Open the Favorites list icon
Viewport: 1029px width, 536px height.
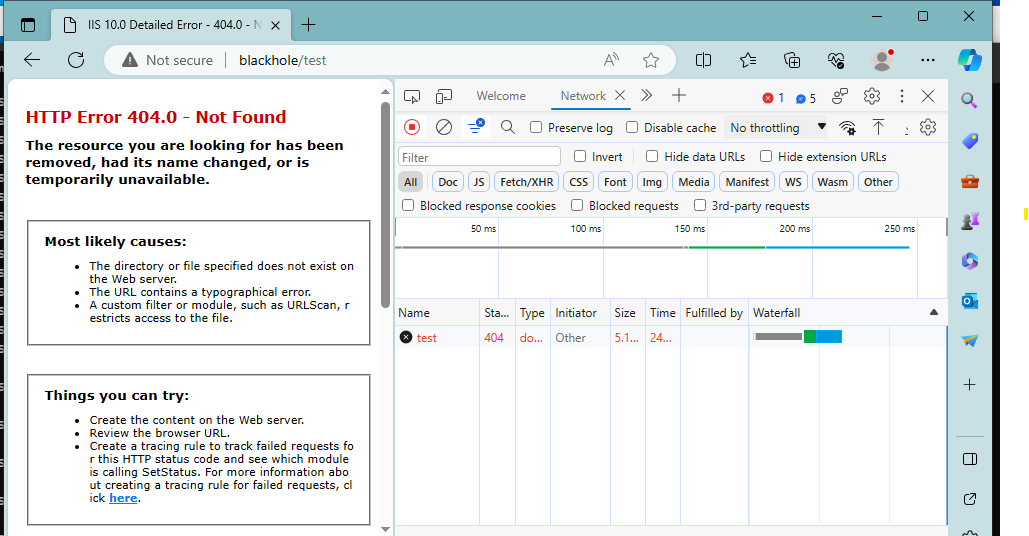tap(747, 60)
